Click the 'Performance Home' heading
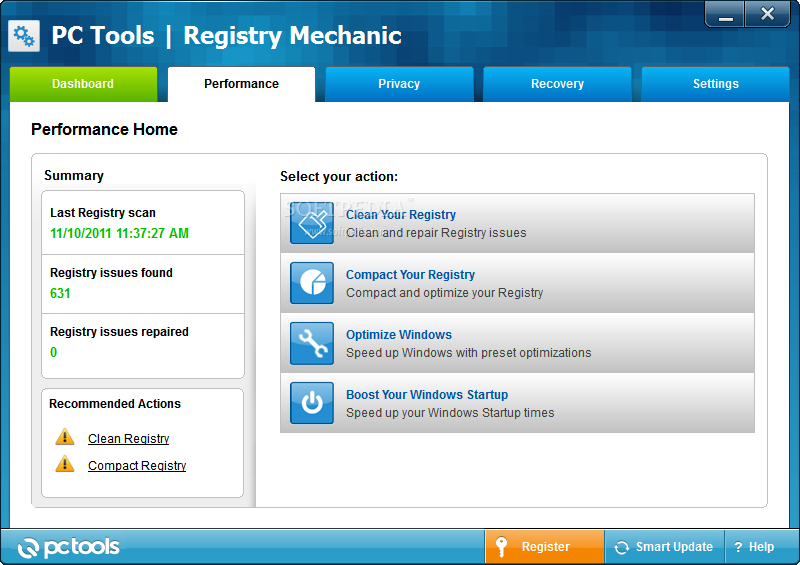 [x=104, y=130]
